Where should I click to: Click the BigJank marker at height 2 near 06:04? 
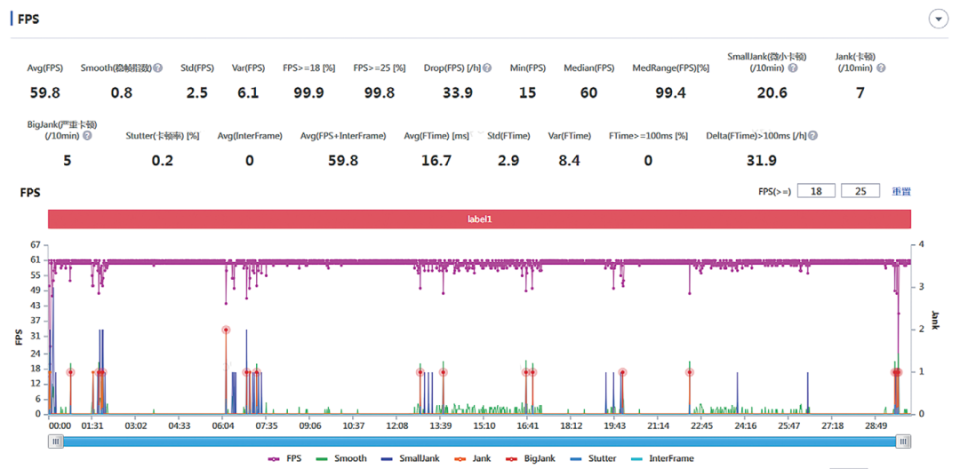click(x=226, y=330)
